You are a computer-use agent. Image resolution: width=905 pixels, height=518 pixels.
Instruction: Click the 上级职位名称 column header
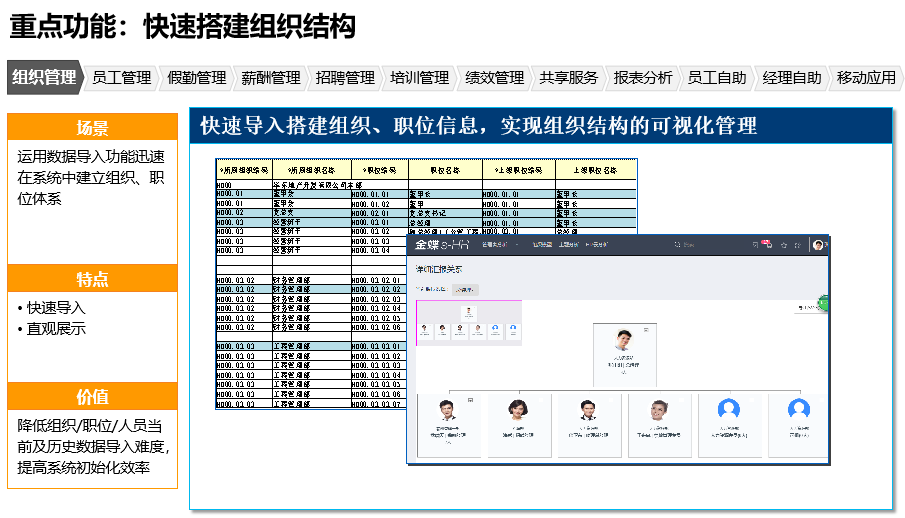pos(596,170)
